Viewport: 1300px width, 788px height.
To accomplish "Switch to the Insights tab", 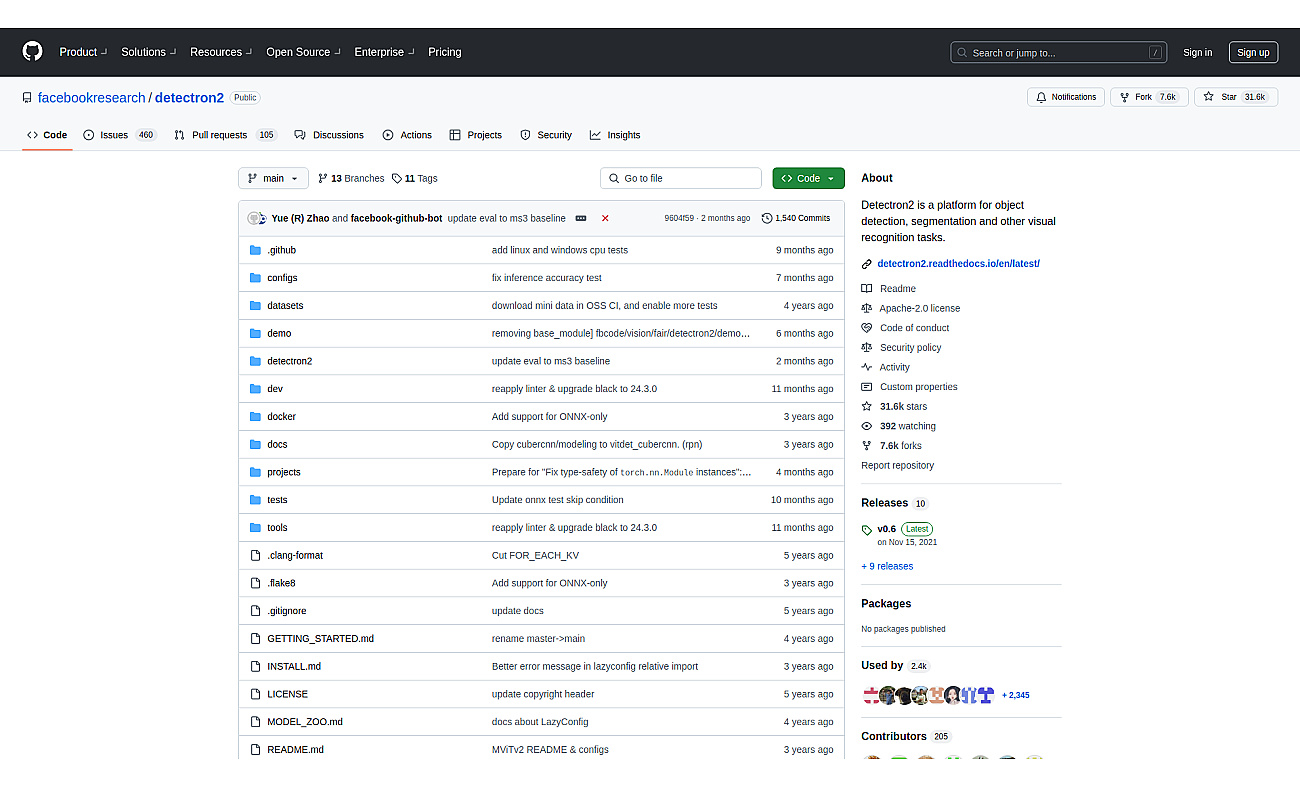I will tap(615, 135).
